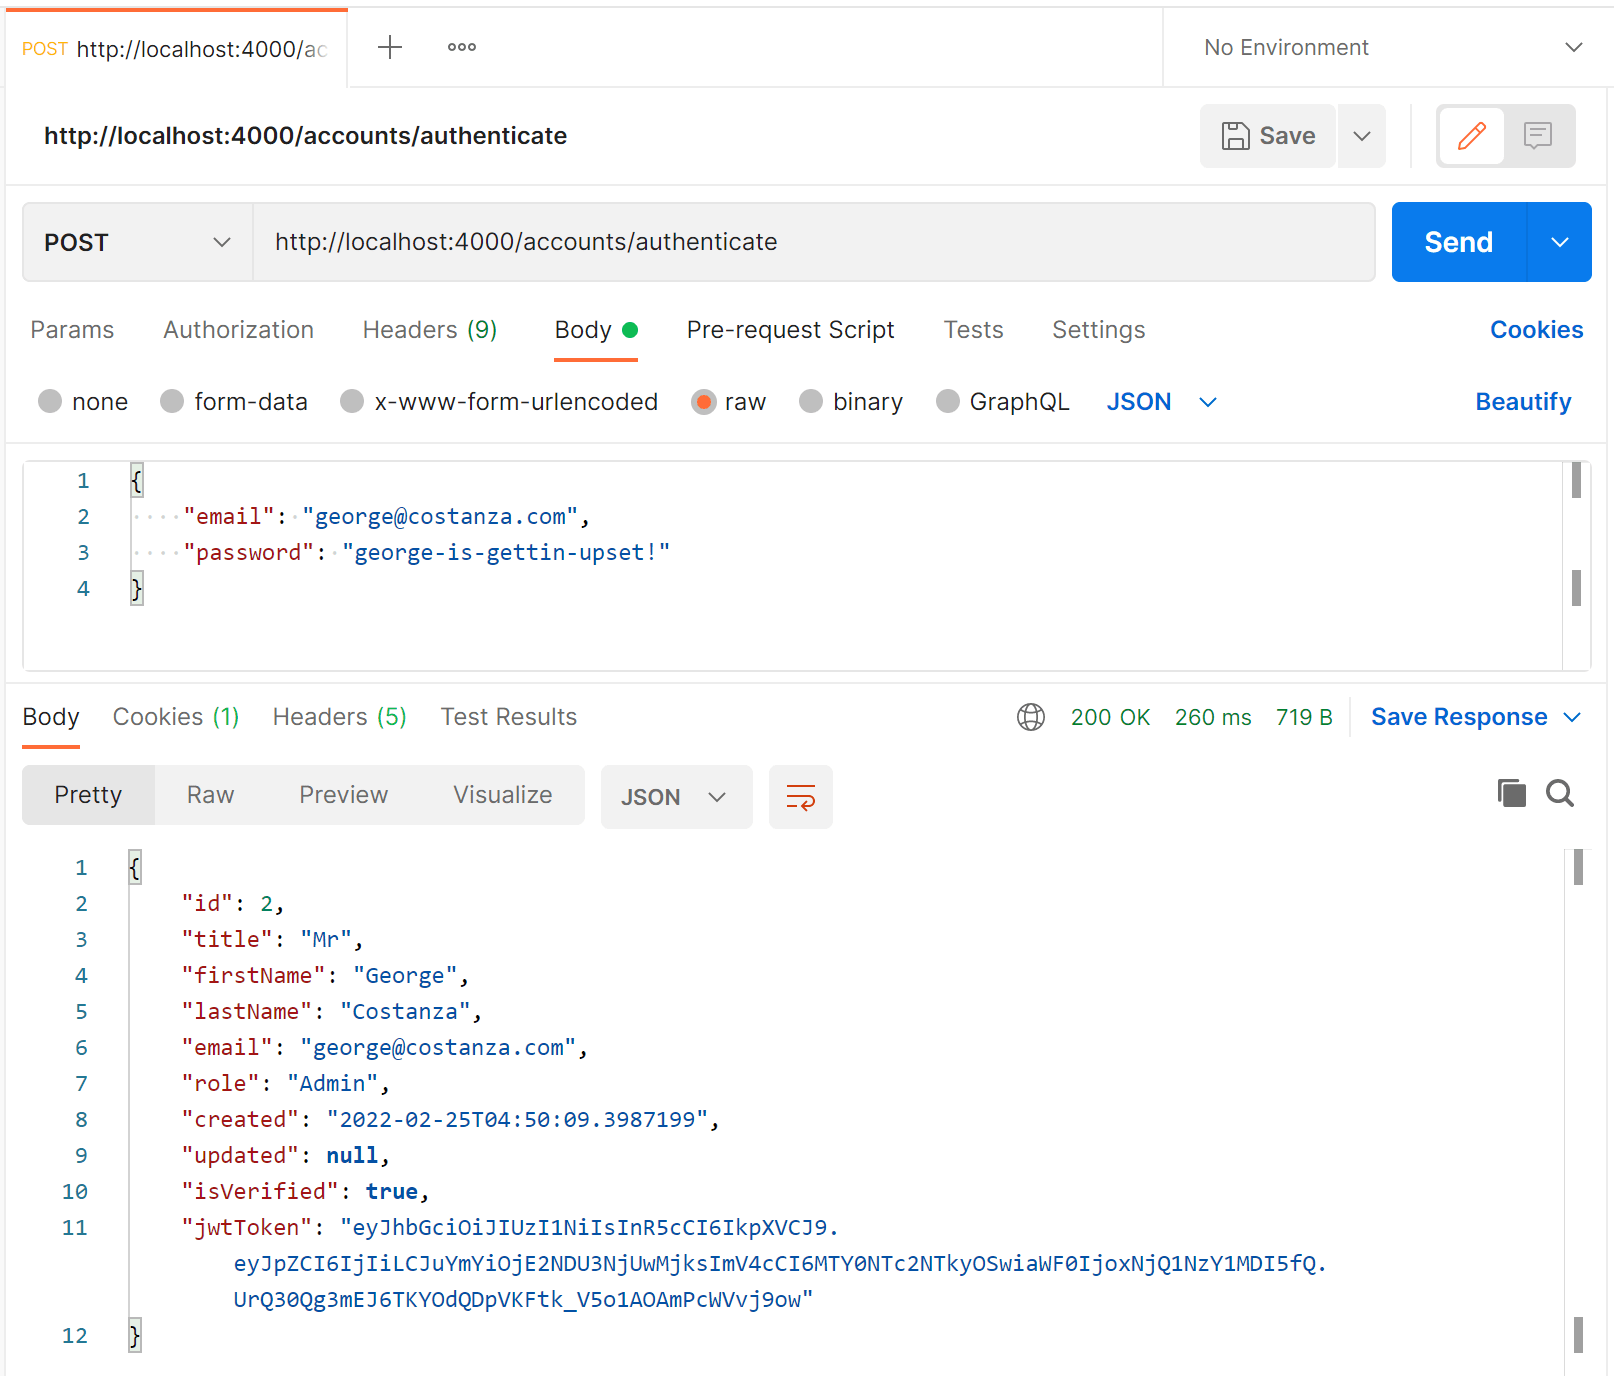The height and width of the screenshot is (1376, 1614).
Task: Toggle word wrap in response viewer
Action: [801, 797]
